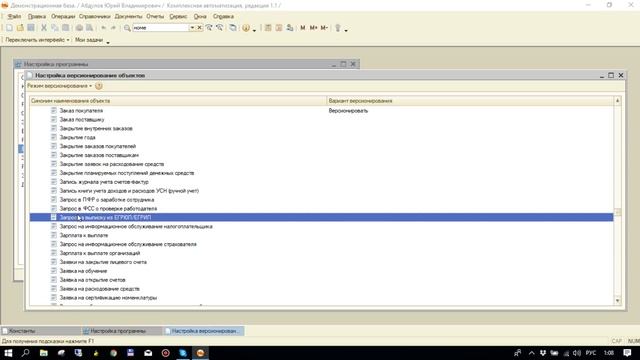Click help icon next to Режим версионирования
The image size is (640, 360).
(x=99, y=86)
